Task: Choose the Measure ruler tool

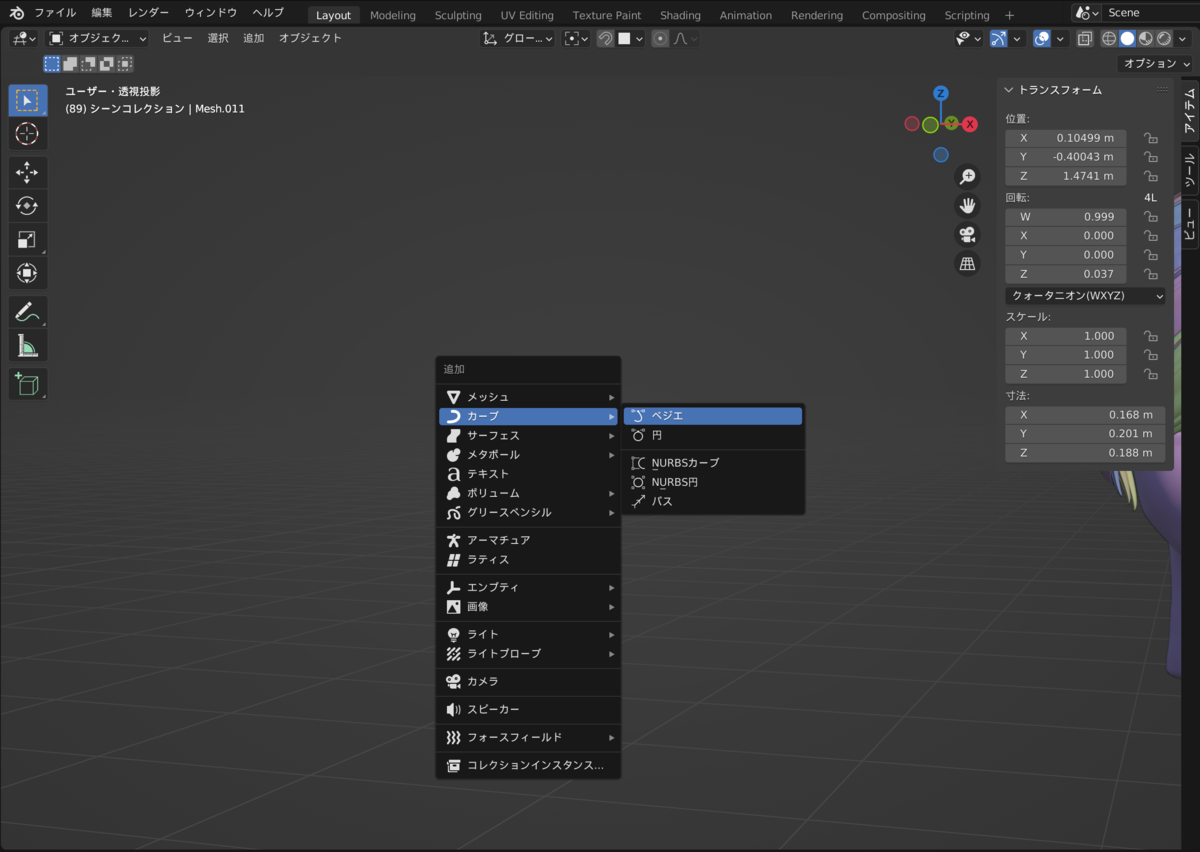Action: tap(27, 346)
